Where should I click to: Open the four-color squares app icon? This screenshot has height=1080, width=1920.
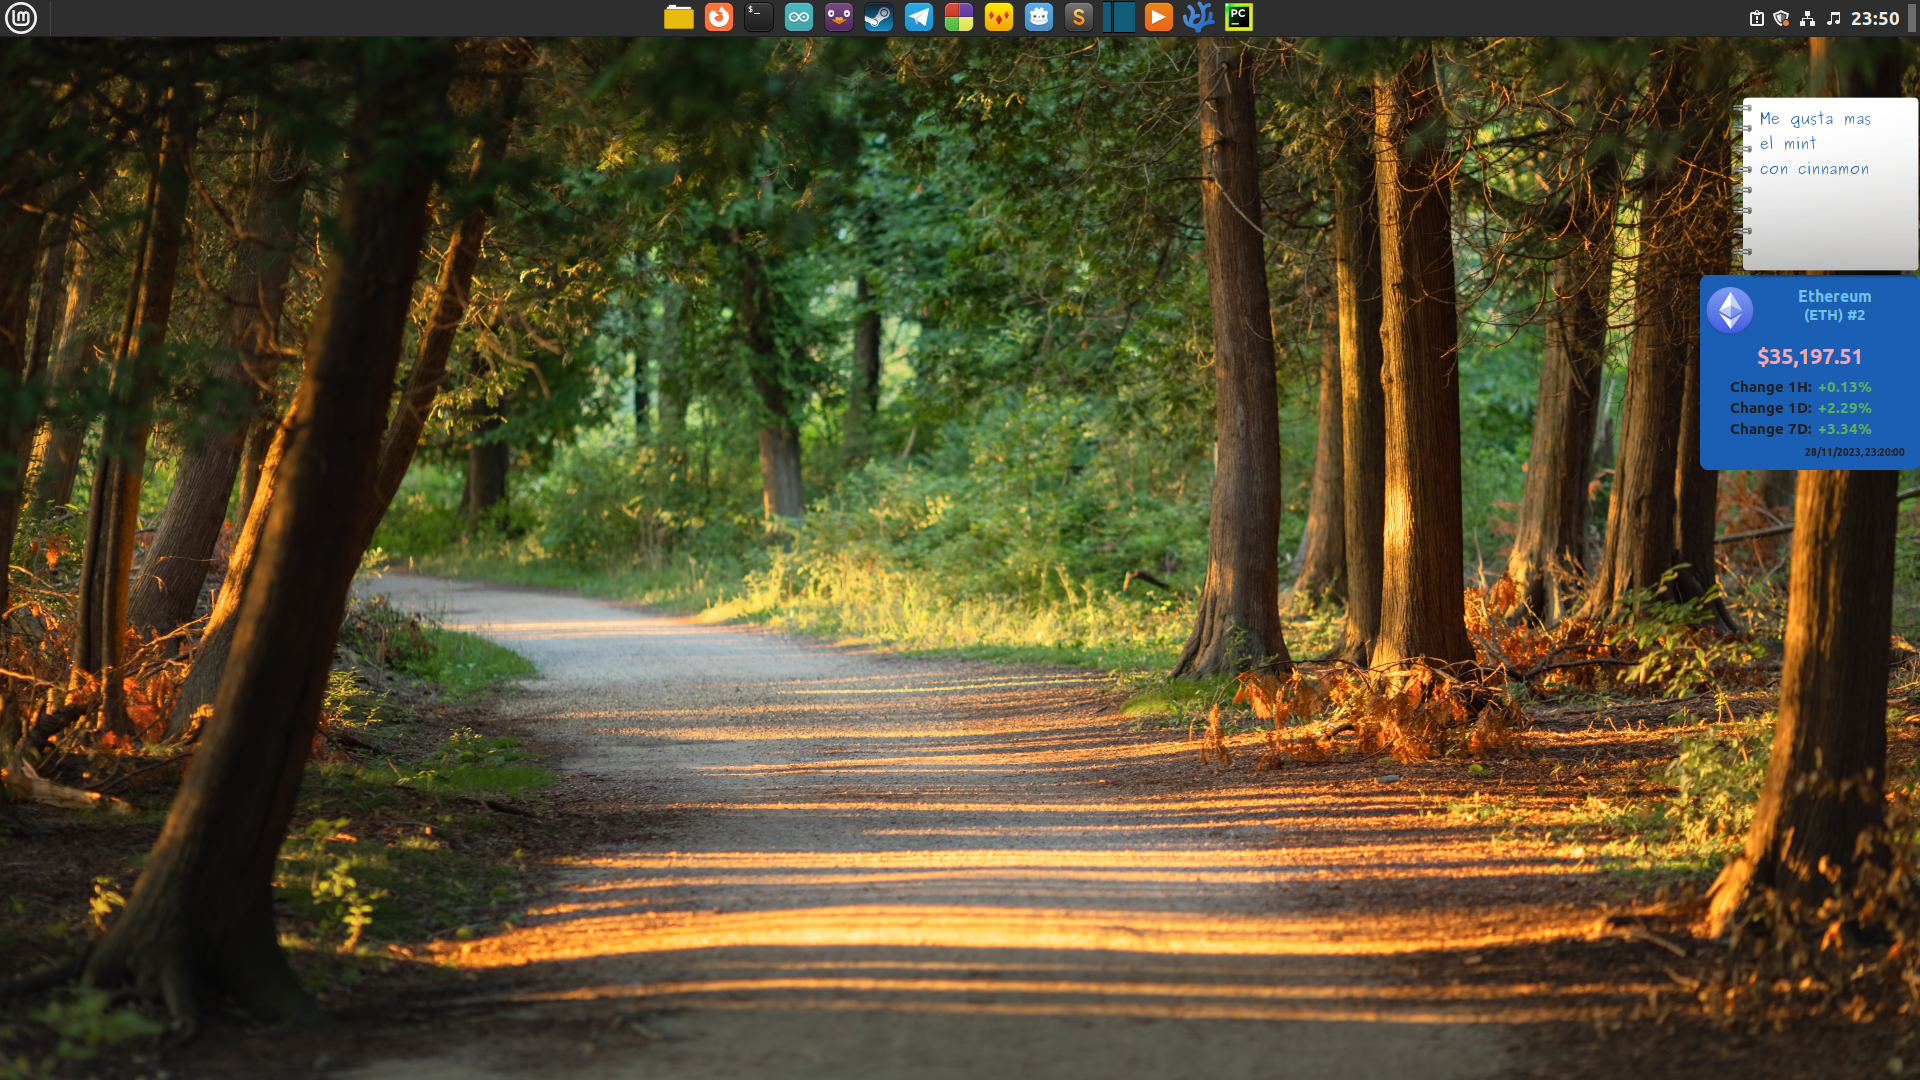[x=958, y=18]
